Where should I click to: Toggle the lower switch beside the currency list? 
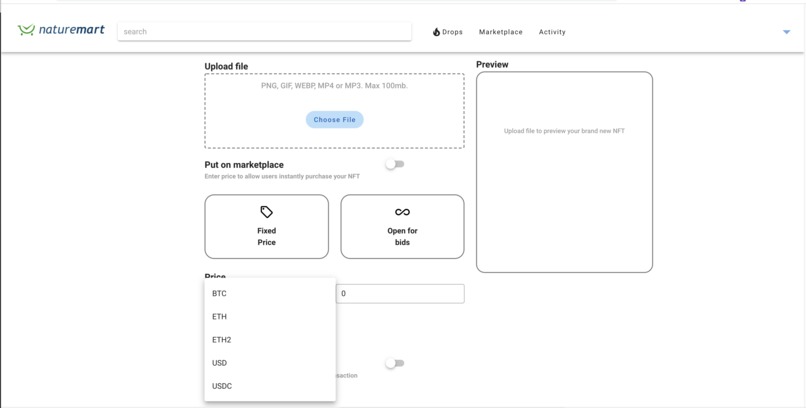pyautogui.click(x=395, y=363)
